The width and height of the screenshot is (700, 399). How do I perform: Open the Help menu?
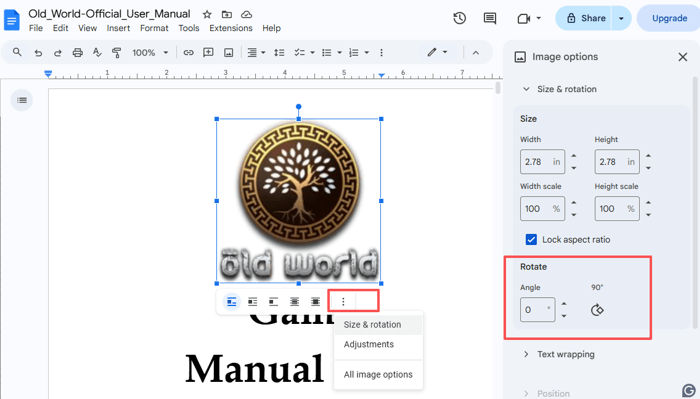click(x=271, y=28)
